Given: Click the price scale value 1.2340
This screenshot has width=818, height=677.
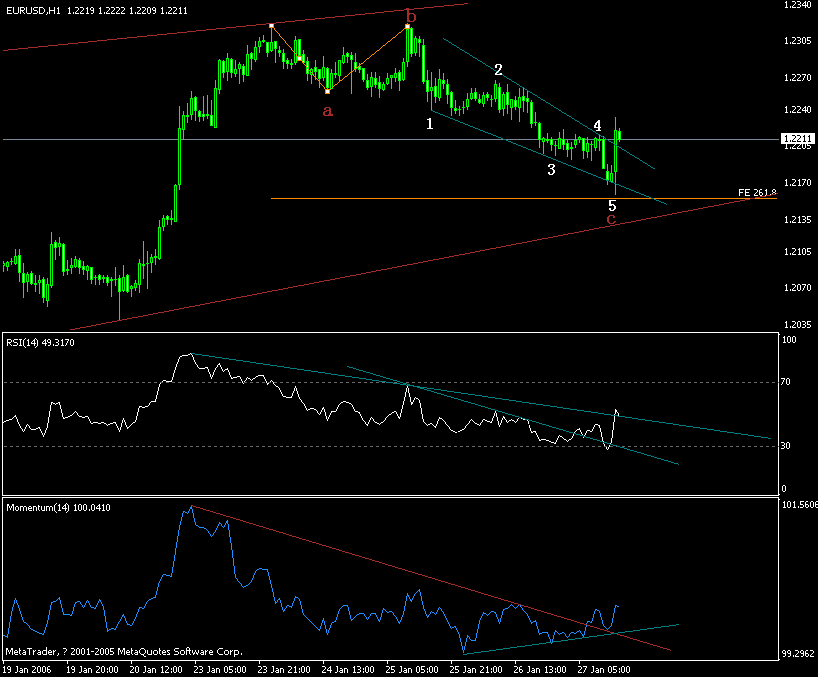Looking at the screenshot, I should [798, 5].
